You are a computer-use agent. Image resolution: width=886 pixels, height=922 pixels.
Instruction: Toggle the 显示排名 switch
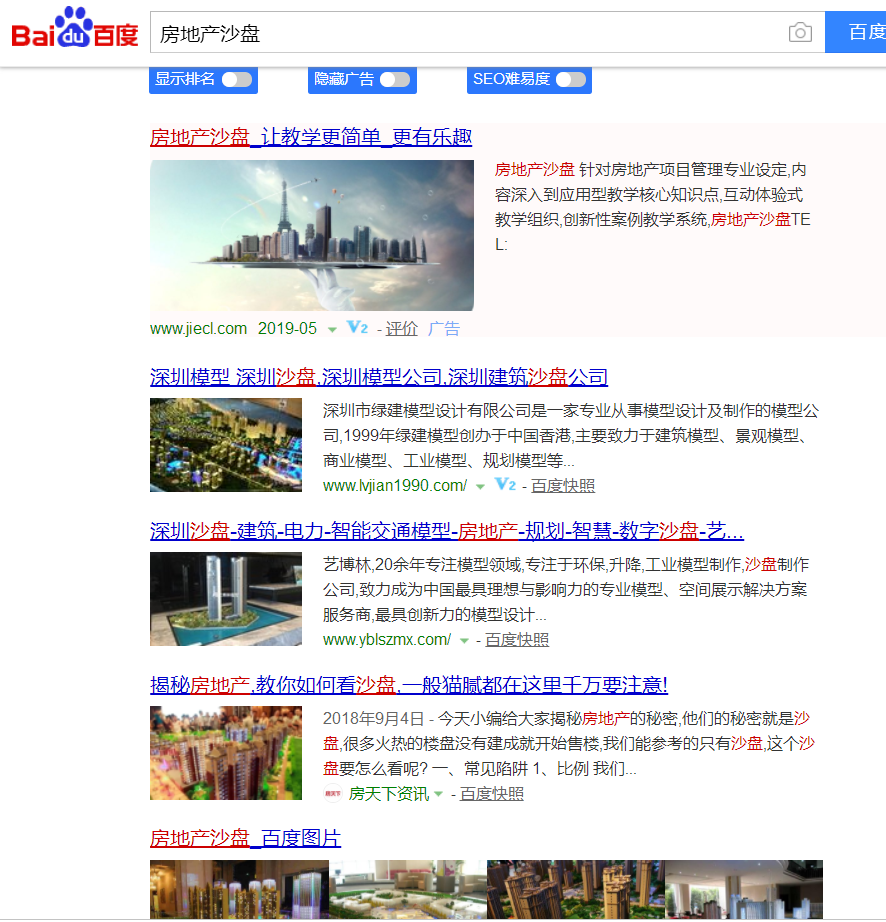coord(236,79)
